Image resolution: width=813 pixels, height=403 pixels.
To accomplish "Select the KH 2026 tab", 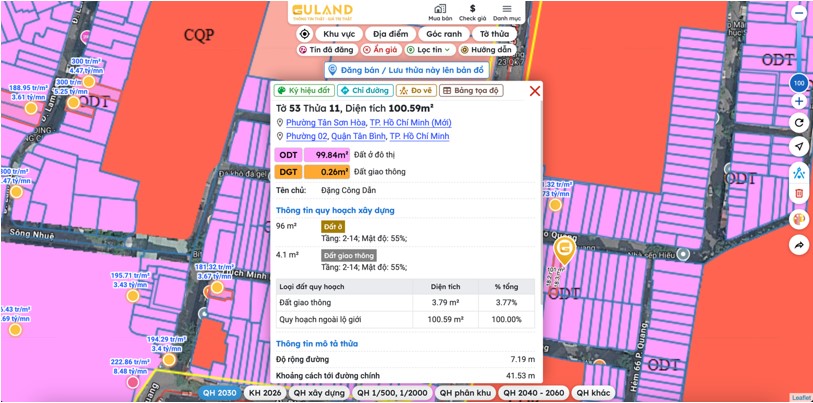I will point(264,393).
